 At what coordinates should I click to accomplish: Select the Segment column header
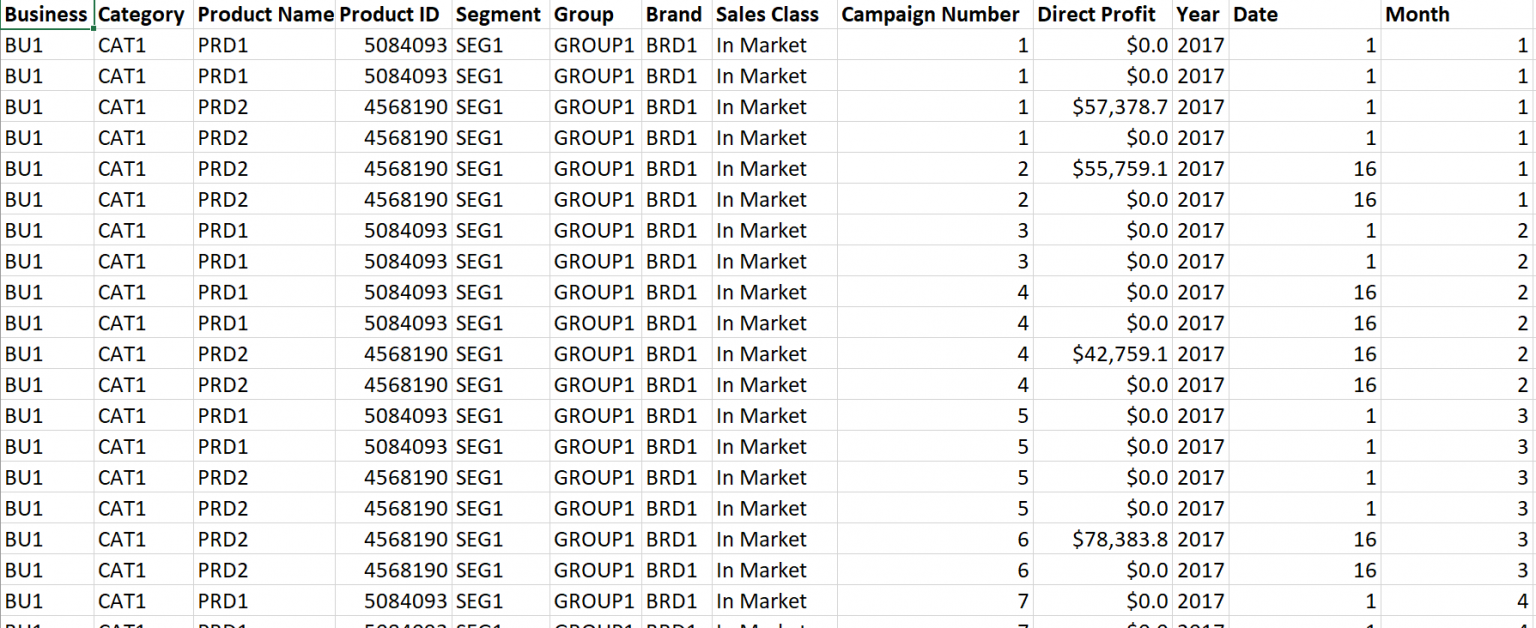(498, 14)
